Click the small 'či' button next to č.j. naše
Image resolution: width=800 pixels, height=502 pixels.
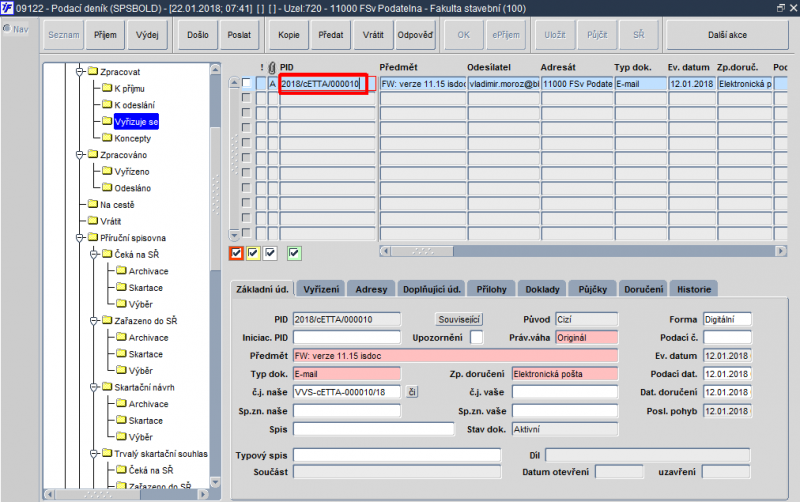(412, 392)
